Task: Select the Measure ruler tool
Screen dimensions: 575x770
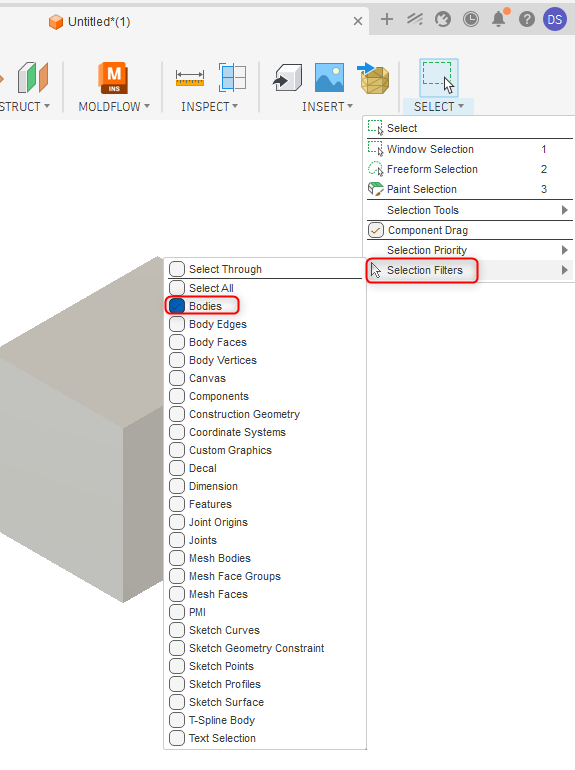Action: point(190,78)
